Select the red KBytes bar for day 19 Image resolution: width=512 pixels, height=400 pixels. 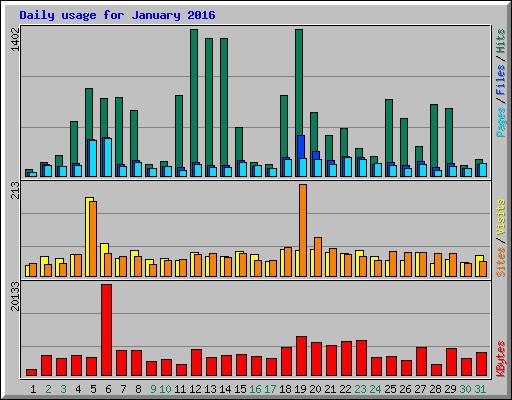coord(301,356)
